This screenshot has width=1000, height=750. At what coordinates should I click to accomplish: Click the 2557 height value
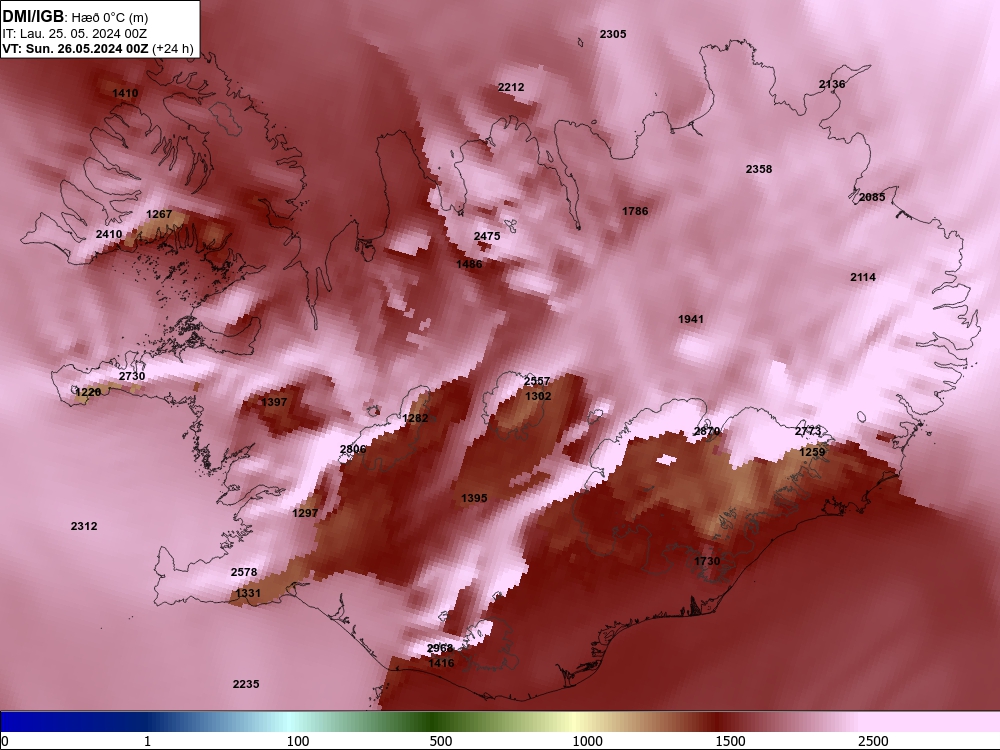[x=537, y=381]
